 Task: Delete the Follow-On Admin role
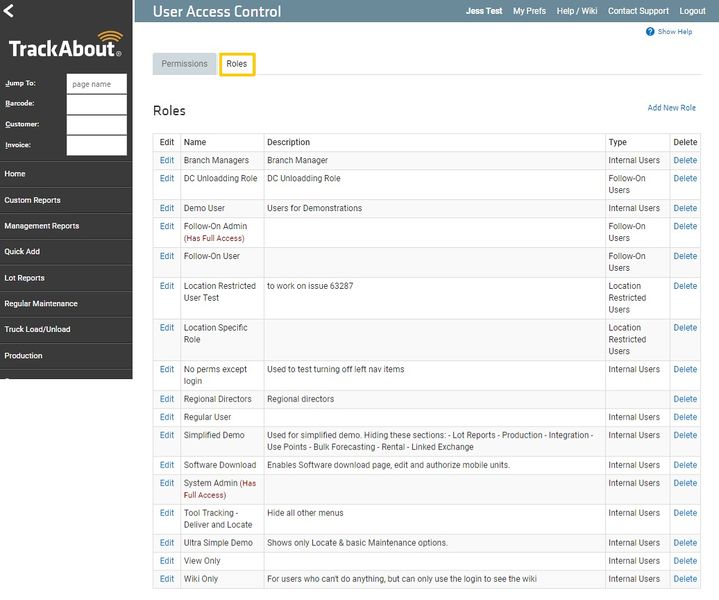point(685,226)
